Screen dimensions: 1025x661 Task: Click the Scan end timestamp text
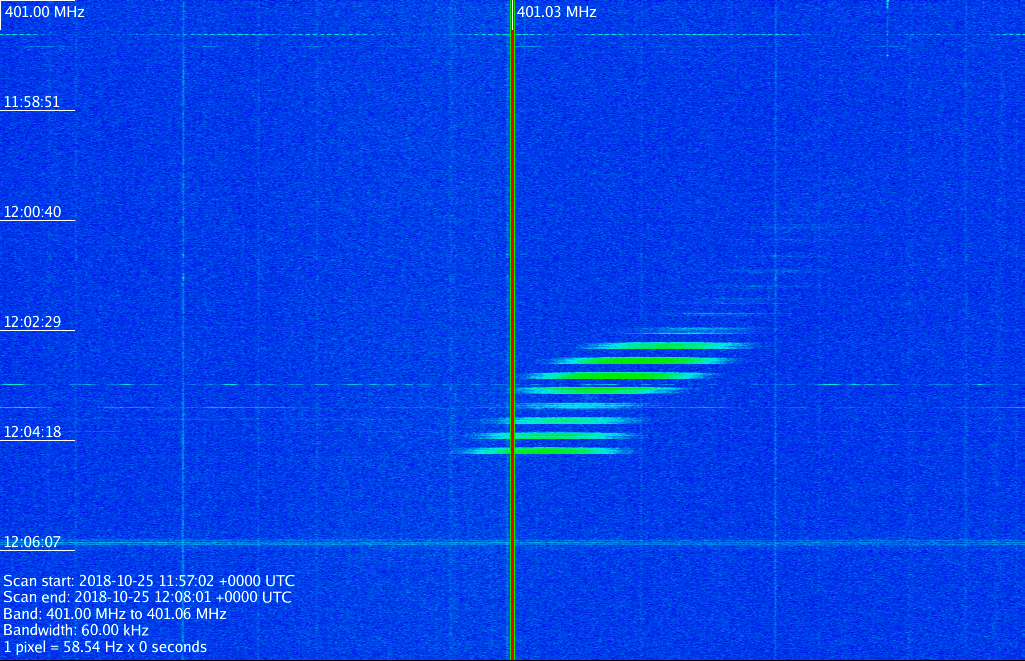147,597
